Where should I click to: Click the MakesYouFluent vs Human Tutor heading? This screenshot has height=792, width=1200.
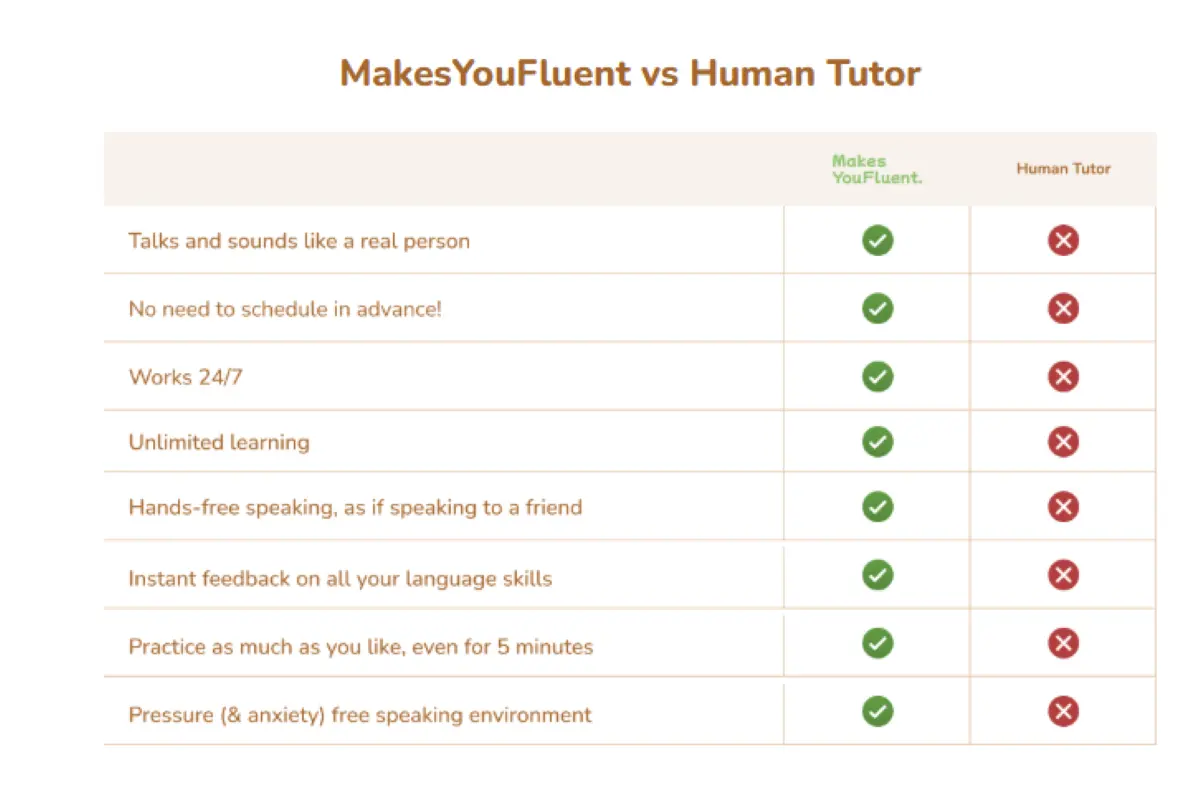tap(630, 74)
